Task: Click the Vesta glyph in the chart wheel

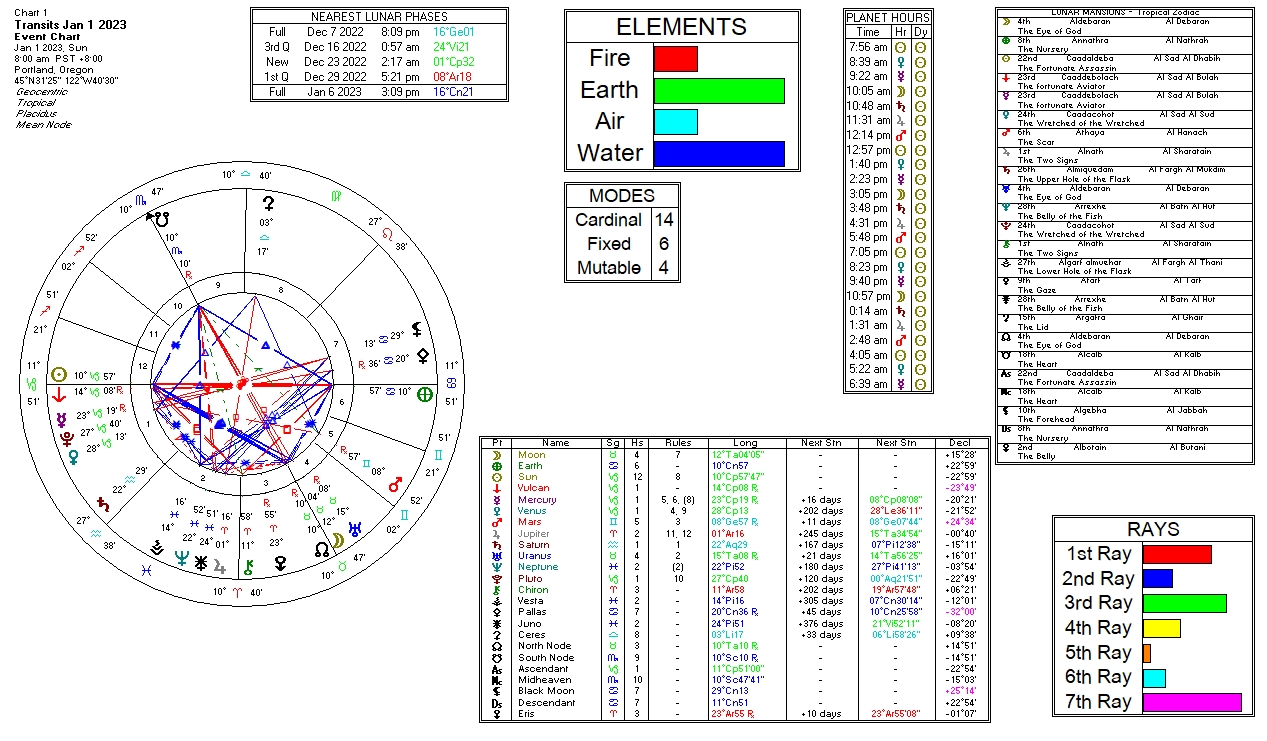Action: [158, 550]
